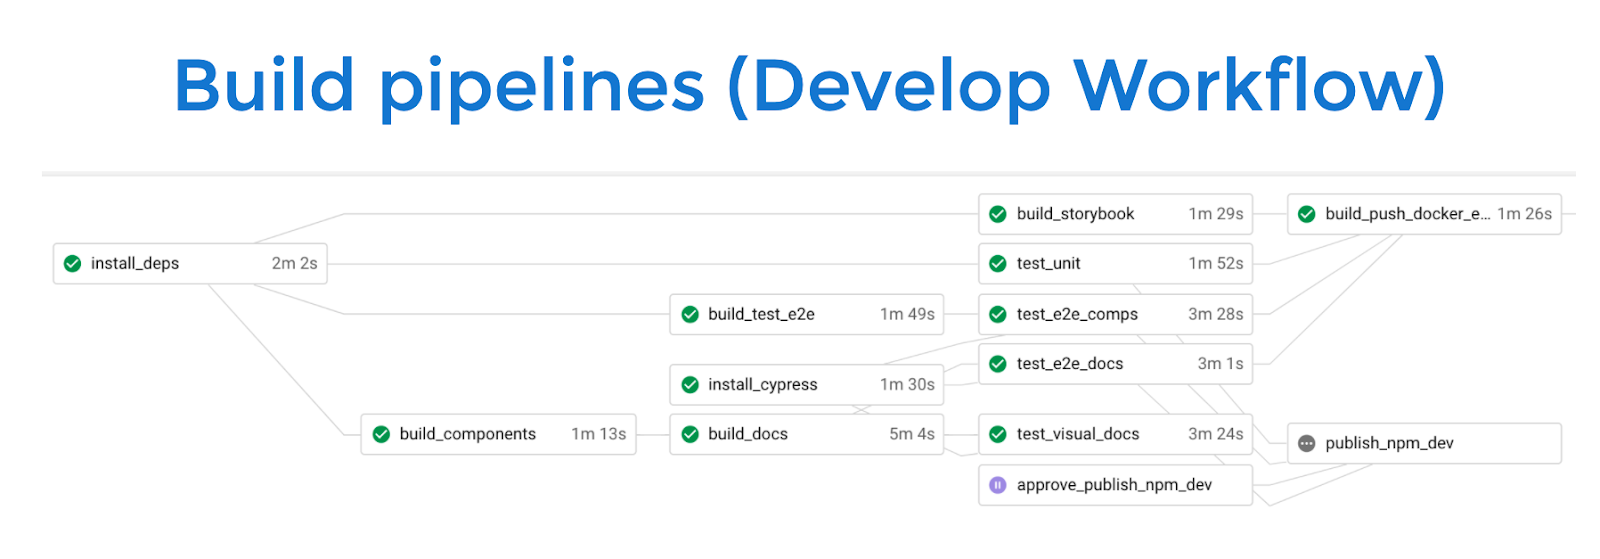Screen dimensions: 1600x559
Task: Click the gray pending icon on publish_npm_dev
Action: click(x=1306, y=444)
